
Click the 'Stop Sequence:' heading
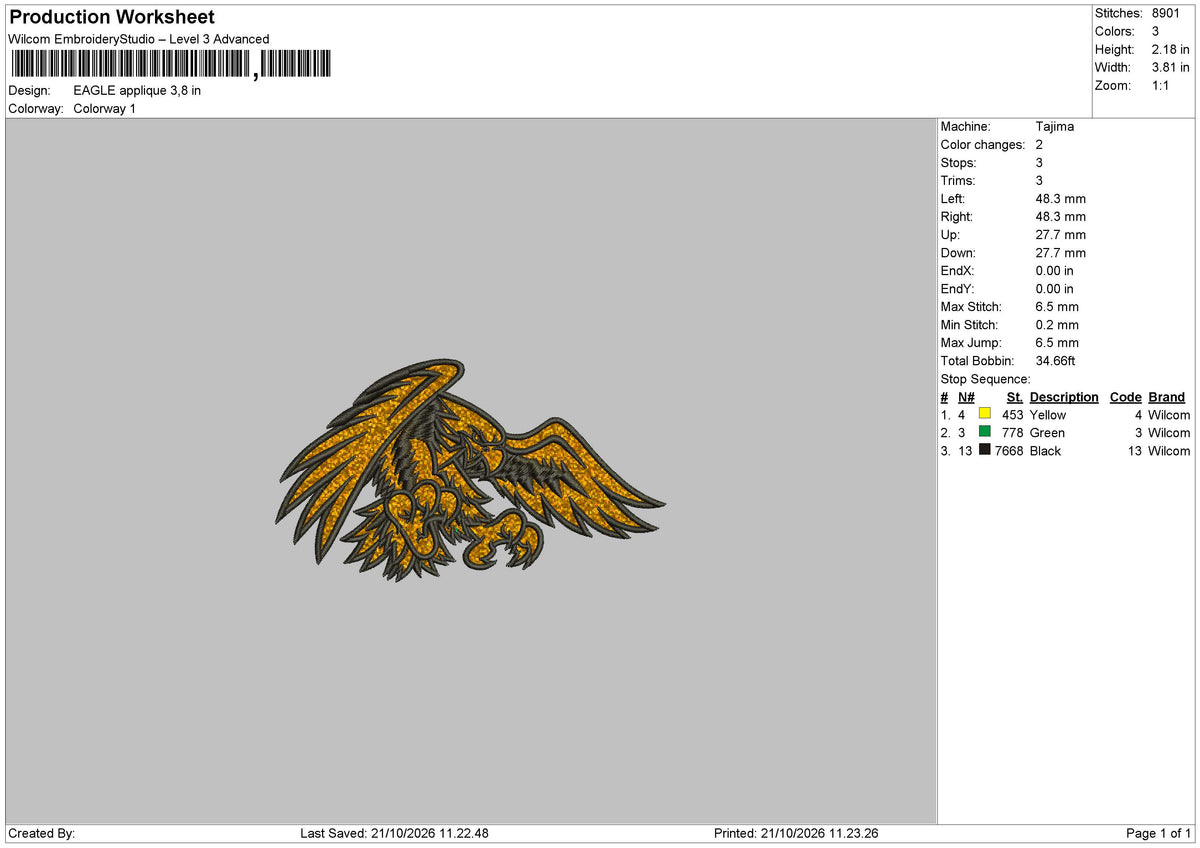[x=986, y=378]
